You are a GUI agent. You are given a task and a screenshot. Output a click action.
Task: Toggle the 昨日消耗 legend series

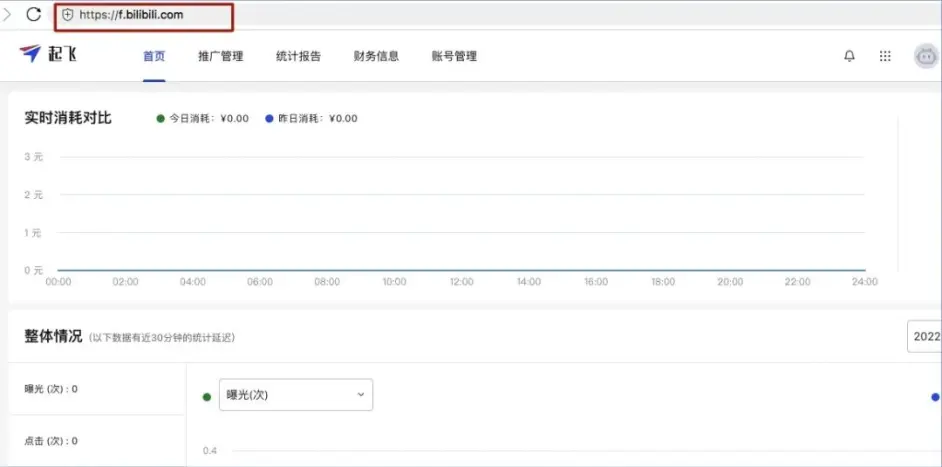[310, 118]
